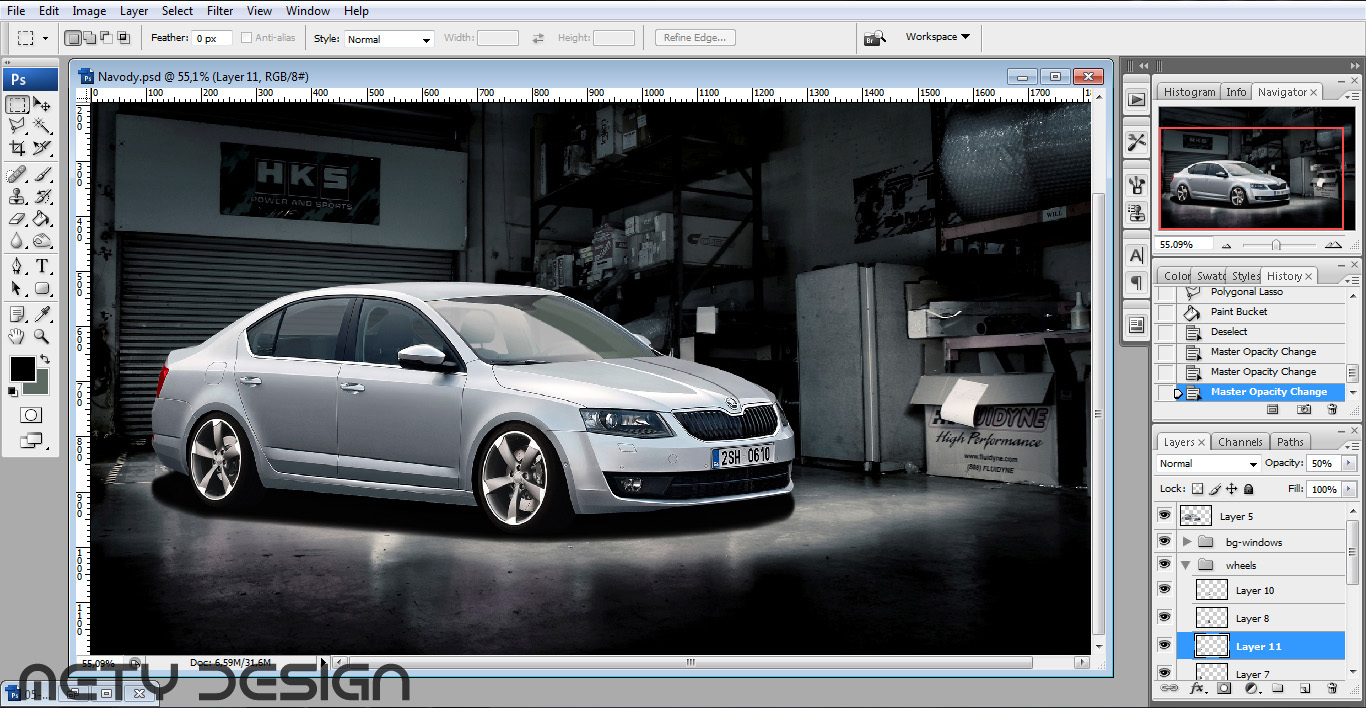
Task: Open the Actions panel play icon
Action: (1136, 99)
